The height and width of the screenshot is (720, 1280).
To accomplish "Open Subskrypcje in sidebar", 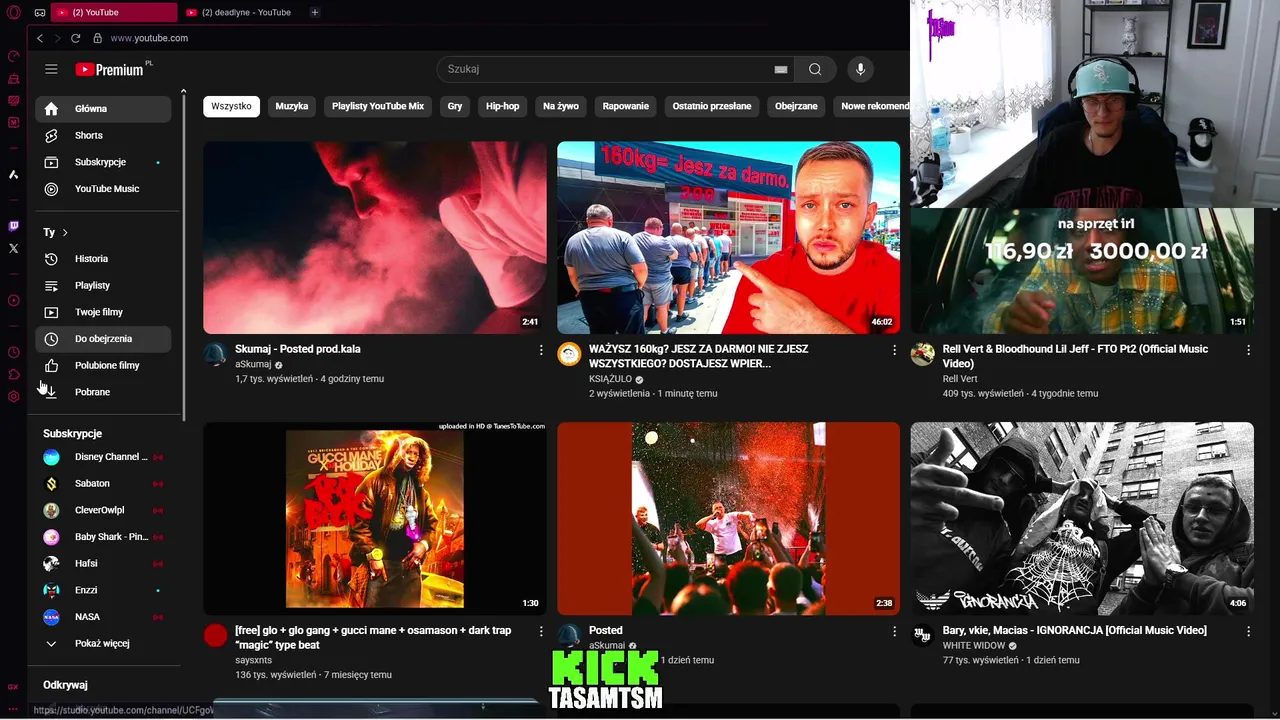I will (x=103, y=162).
